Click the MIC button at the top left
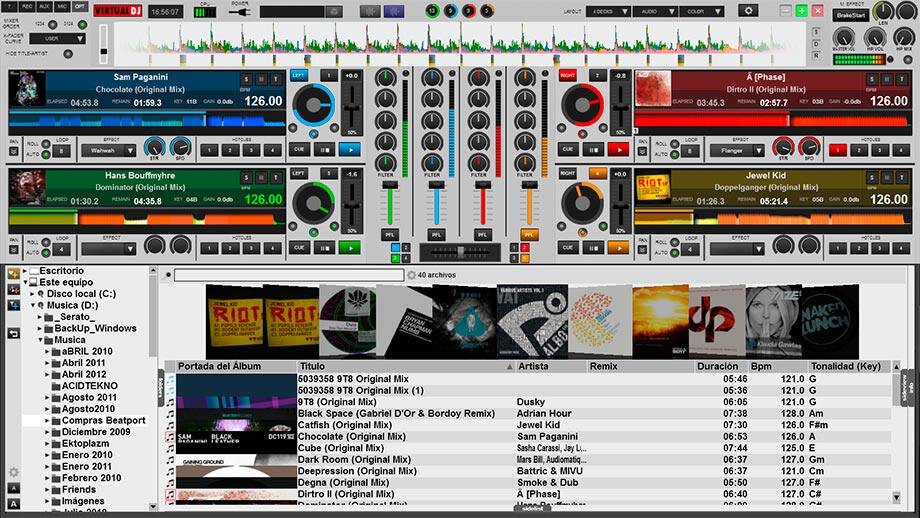 (x=63, y=6)
